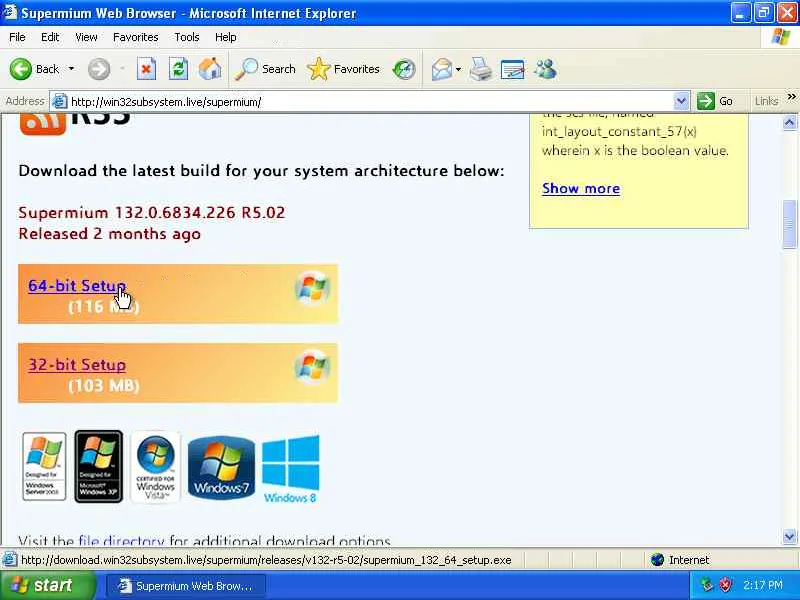Open the Tools menu
The width and height of the screenshot is (800, 600).
point(187,37)
